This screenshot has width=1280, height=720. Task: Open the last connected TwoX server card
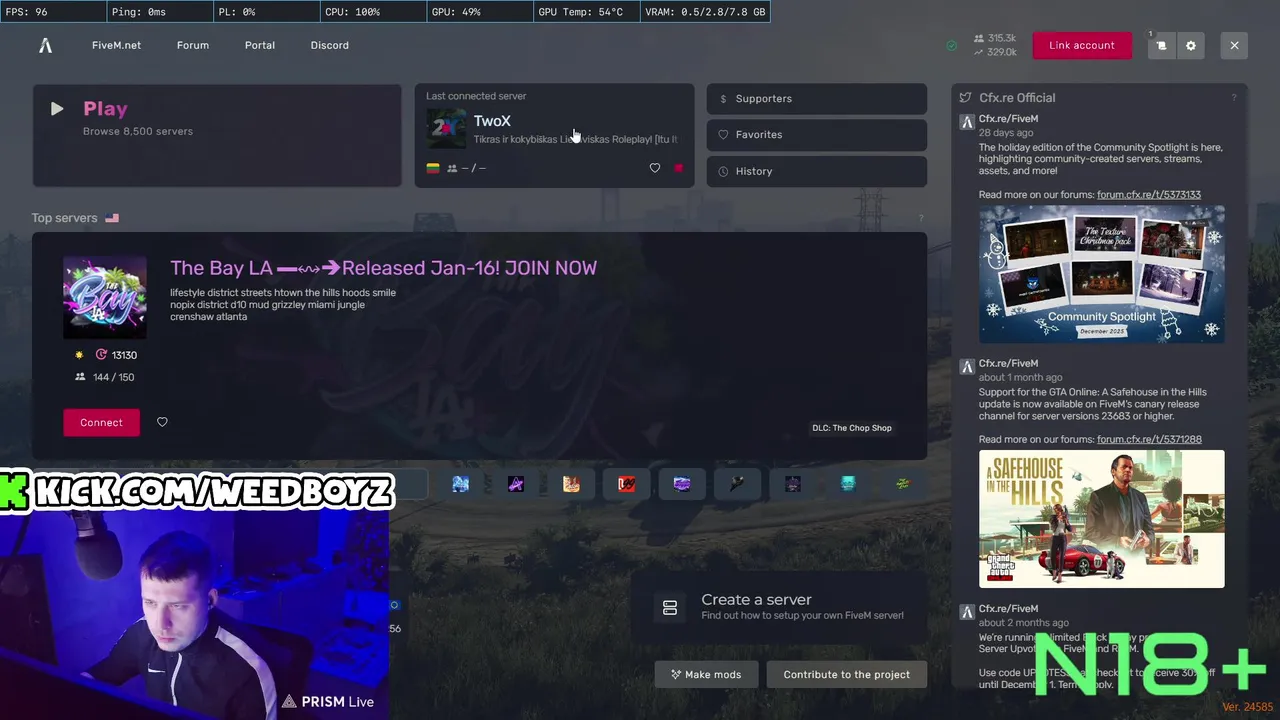pos(554,135)
